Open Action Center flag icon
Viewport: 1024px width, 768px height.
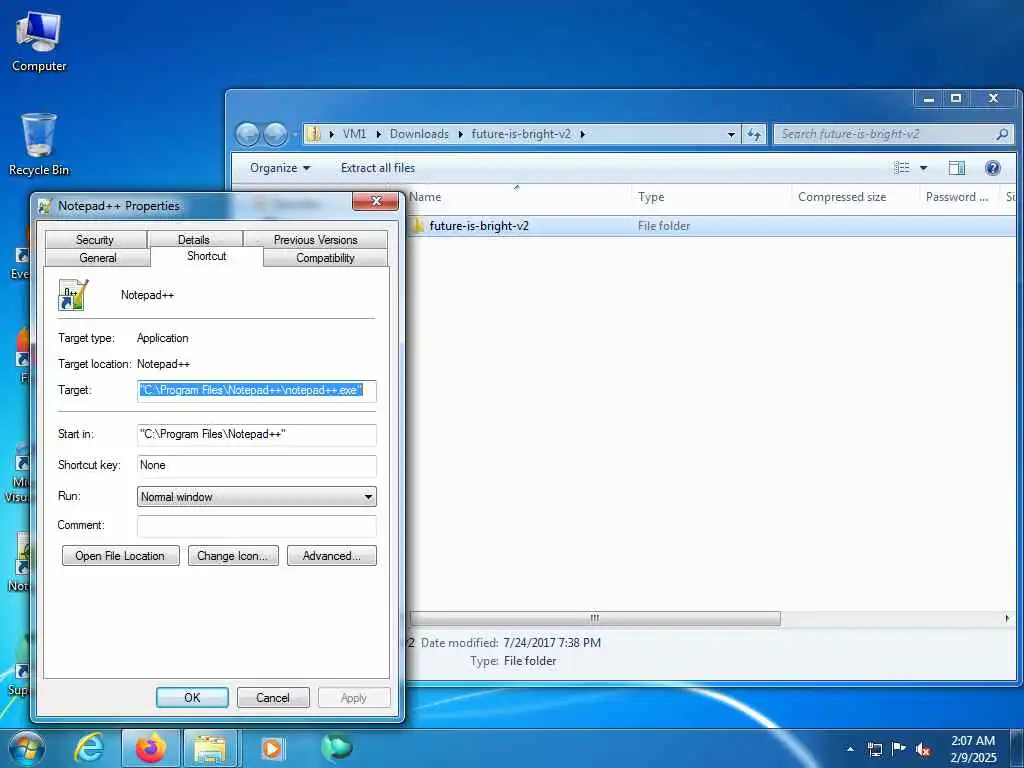[899, 749]
